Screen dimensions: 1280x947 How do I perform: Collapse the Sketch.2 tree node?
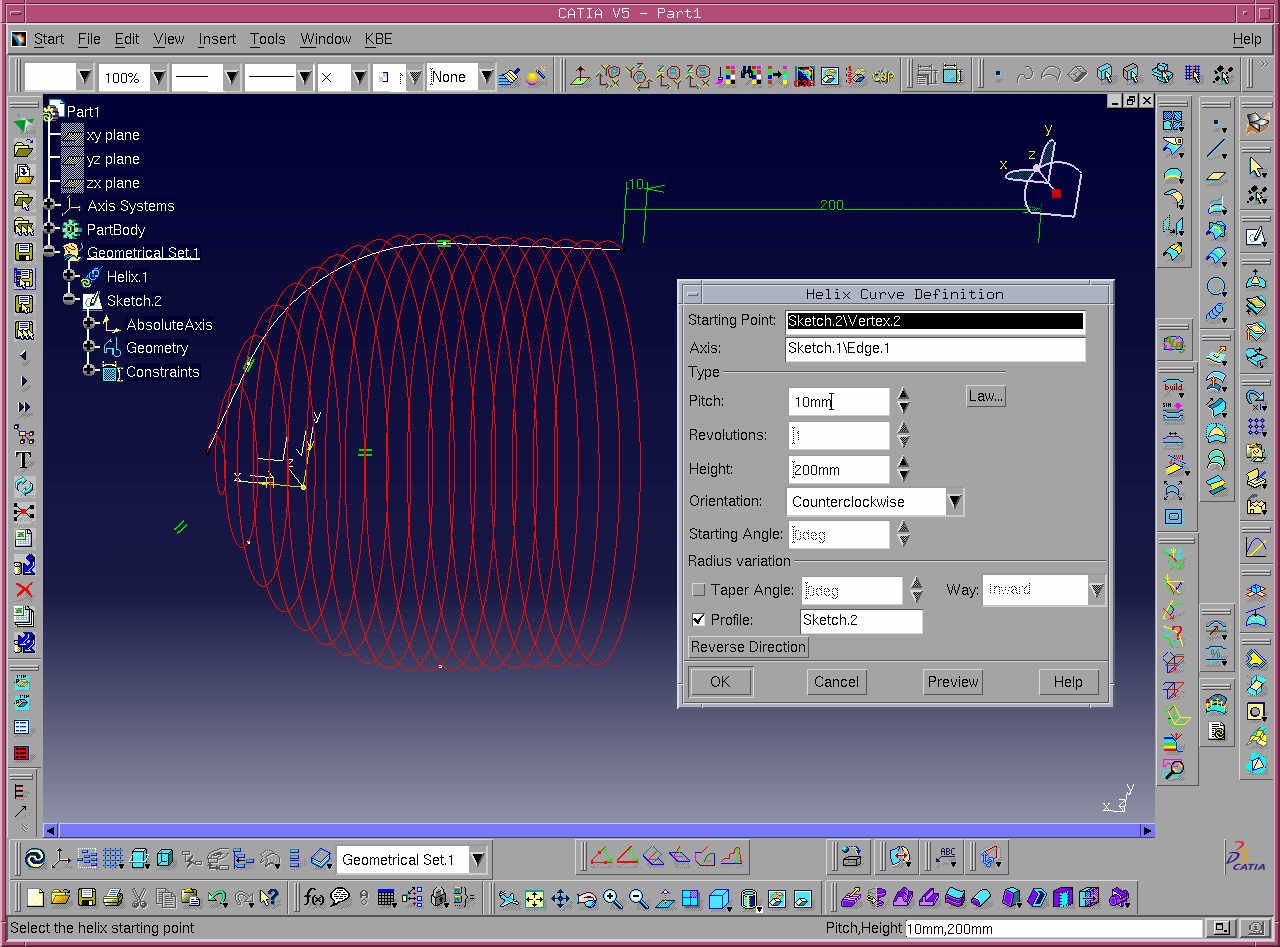[69, 300]
